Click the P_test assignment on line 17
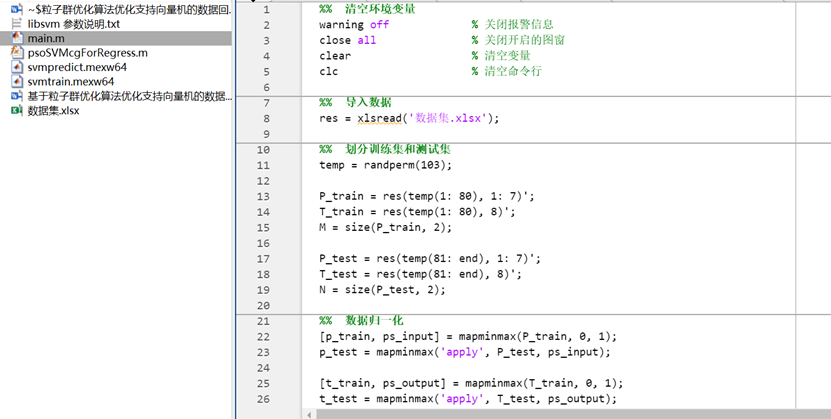Image resolution: width=831 pixels, height=419 pixels. pos(430,259)
